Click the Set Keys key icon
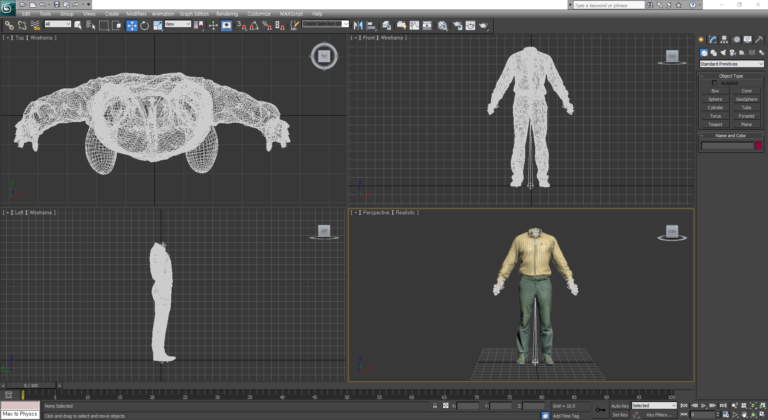This screenshot has height=420, width=768. pos(600,409)
